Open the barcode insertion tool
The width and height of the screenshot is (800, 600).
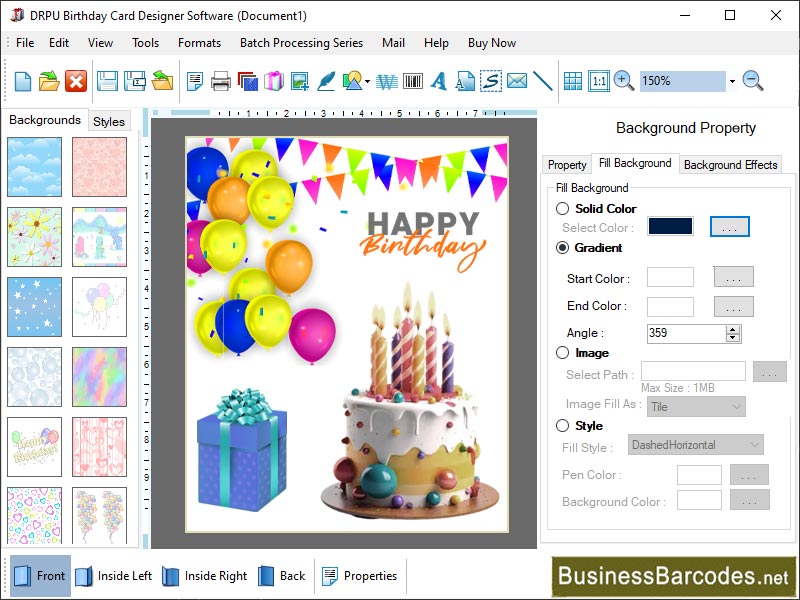412,81
